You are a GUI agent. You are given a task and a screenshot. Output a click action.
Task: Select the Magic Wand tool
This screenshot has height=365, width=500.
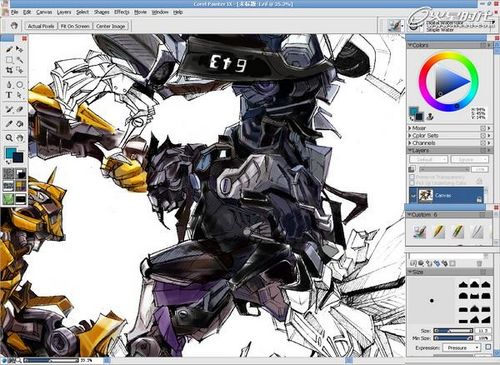tap(20, 60)
